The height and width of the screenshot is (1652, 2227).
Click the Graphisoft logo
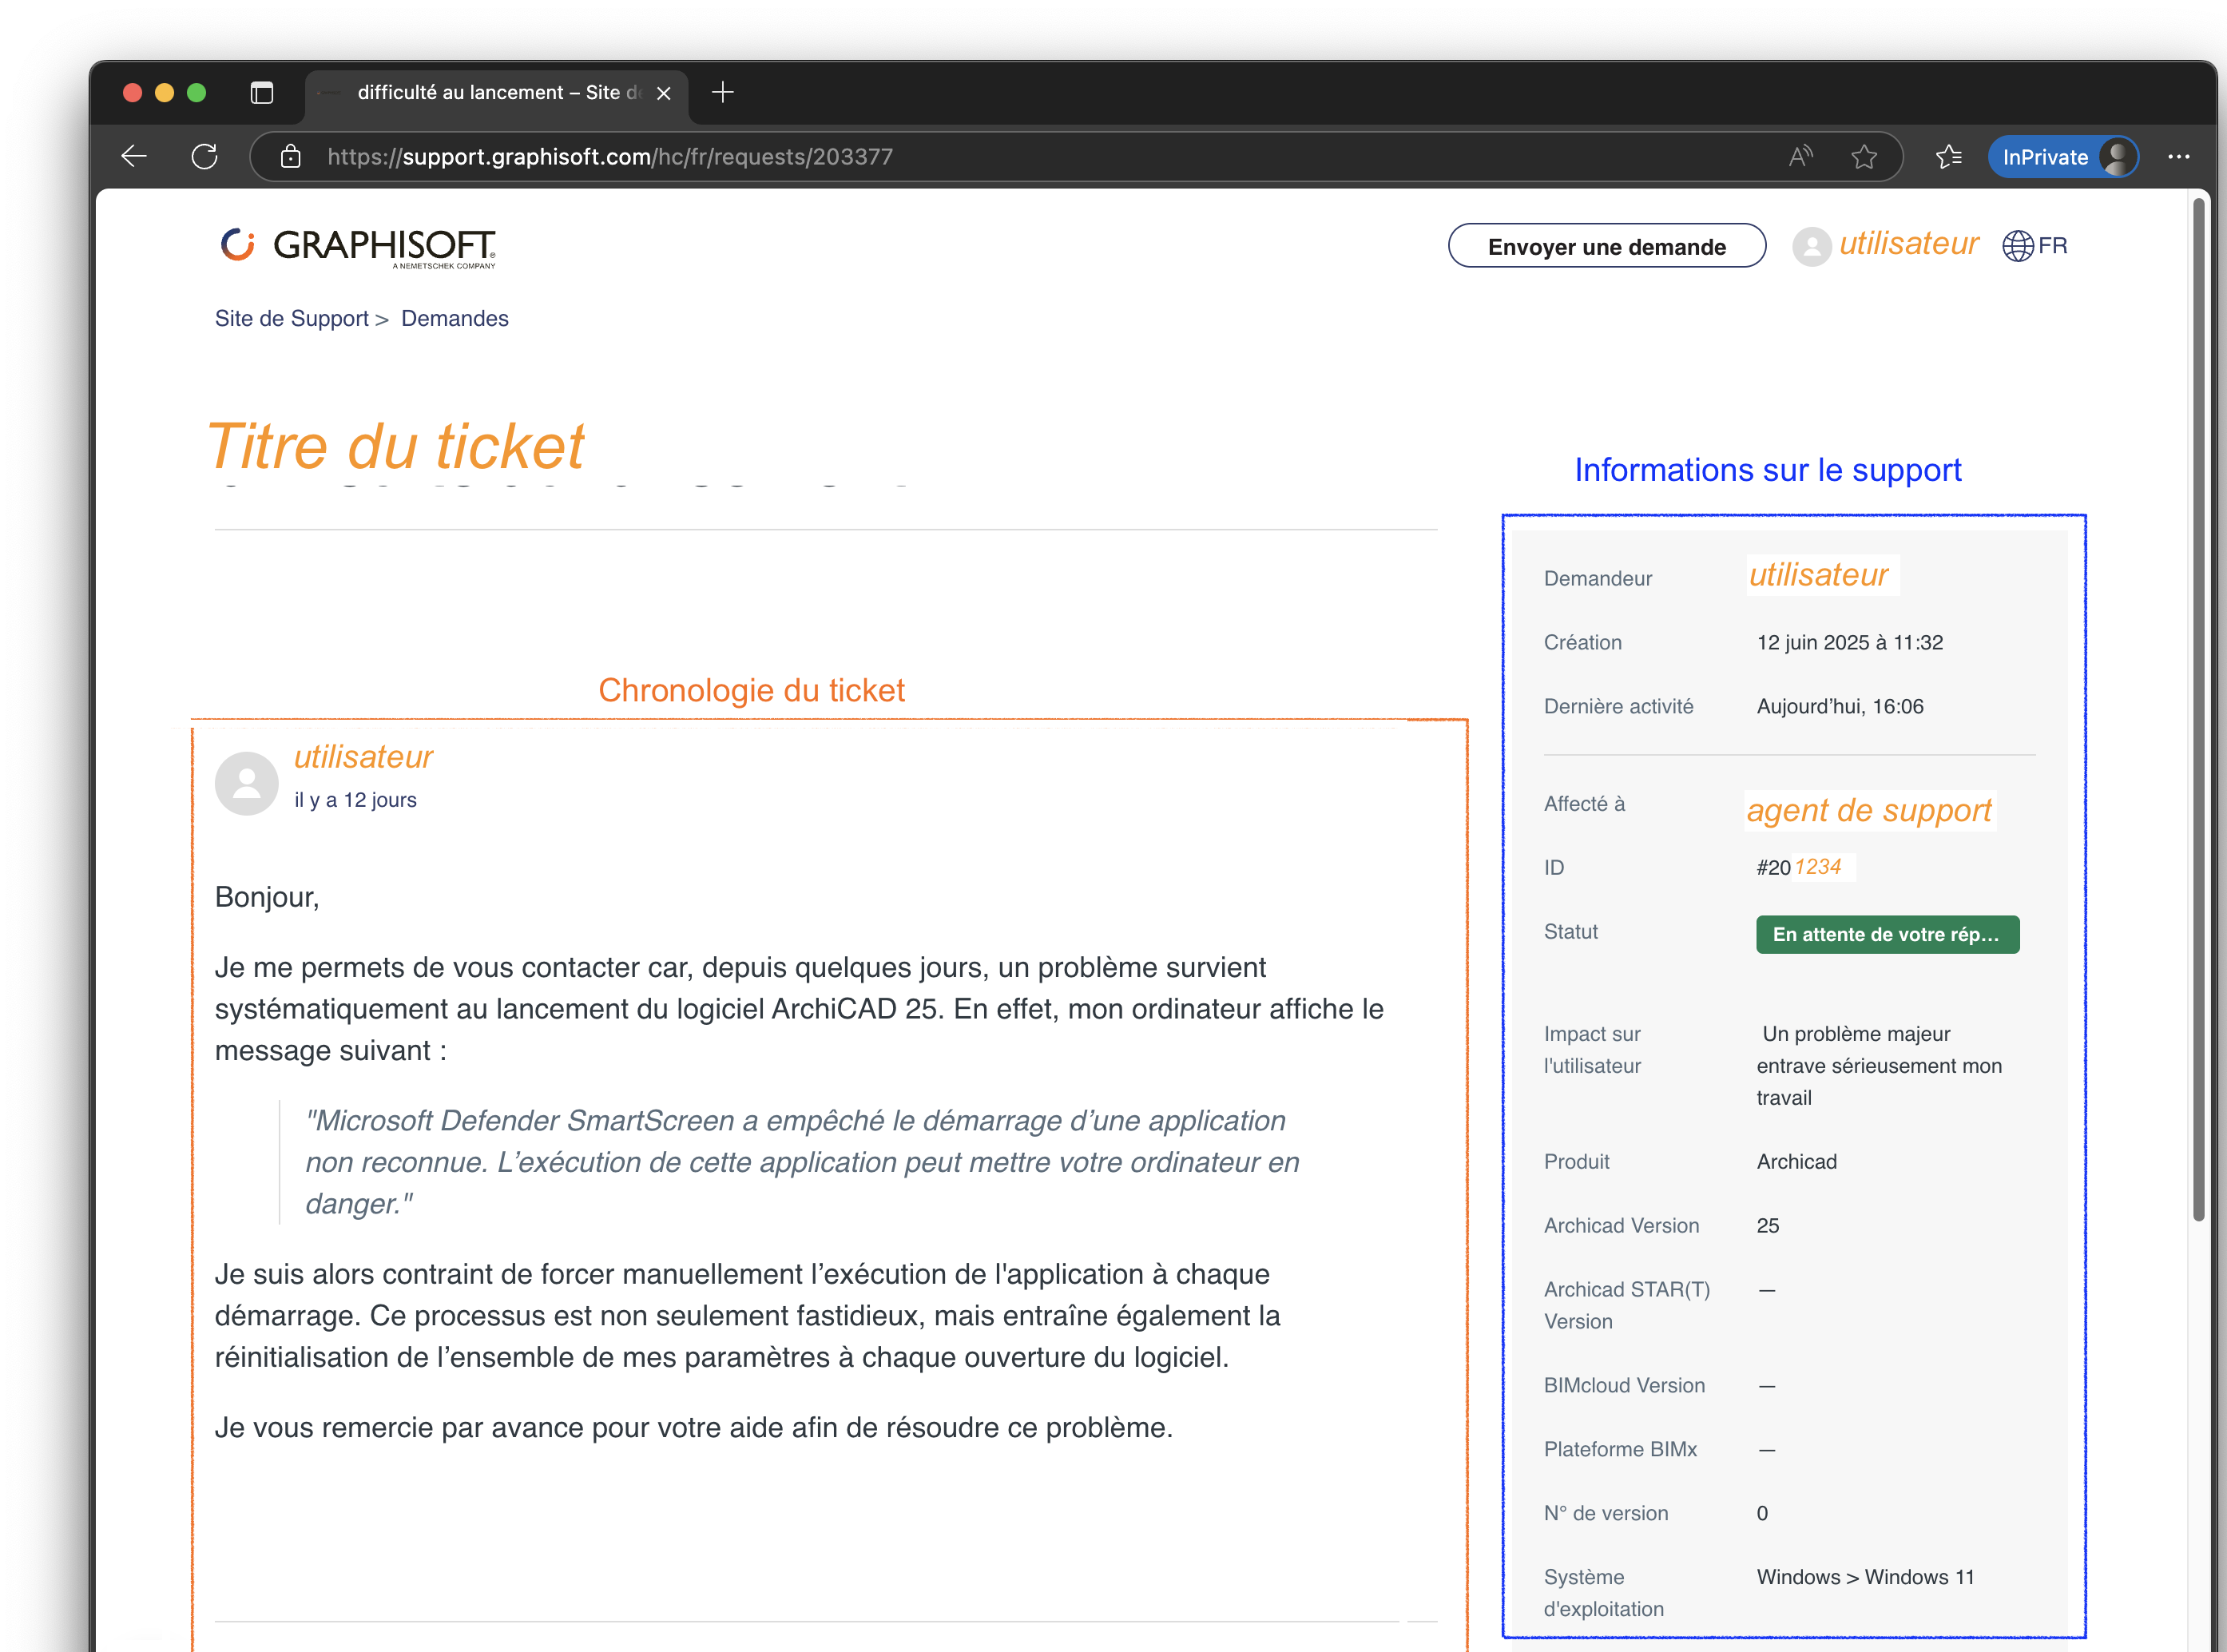pos(358,247)
